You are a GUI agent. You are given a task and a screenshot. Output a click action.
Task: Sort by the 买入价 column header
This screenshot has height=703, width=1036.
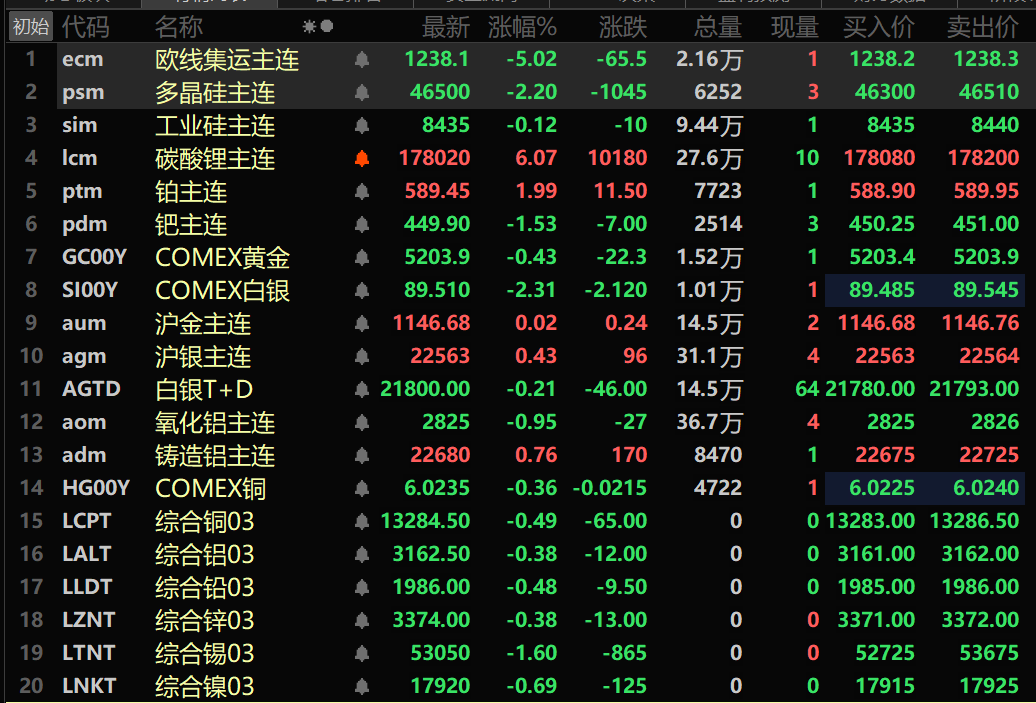coord(879,27)
